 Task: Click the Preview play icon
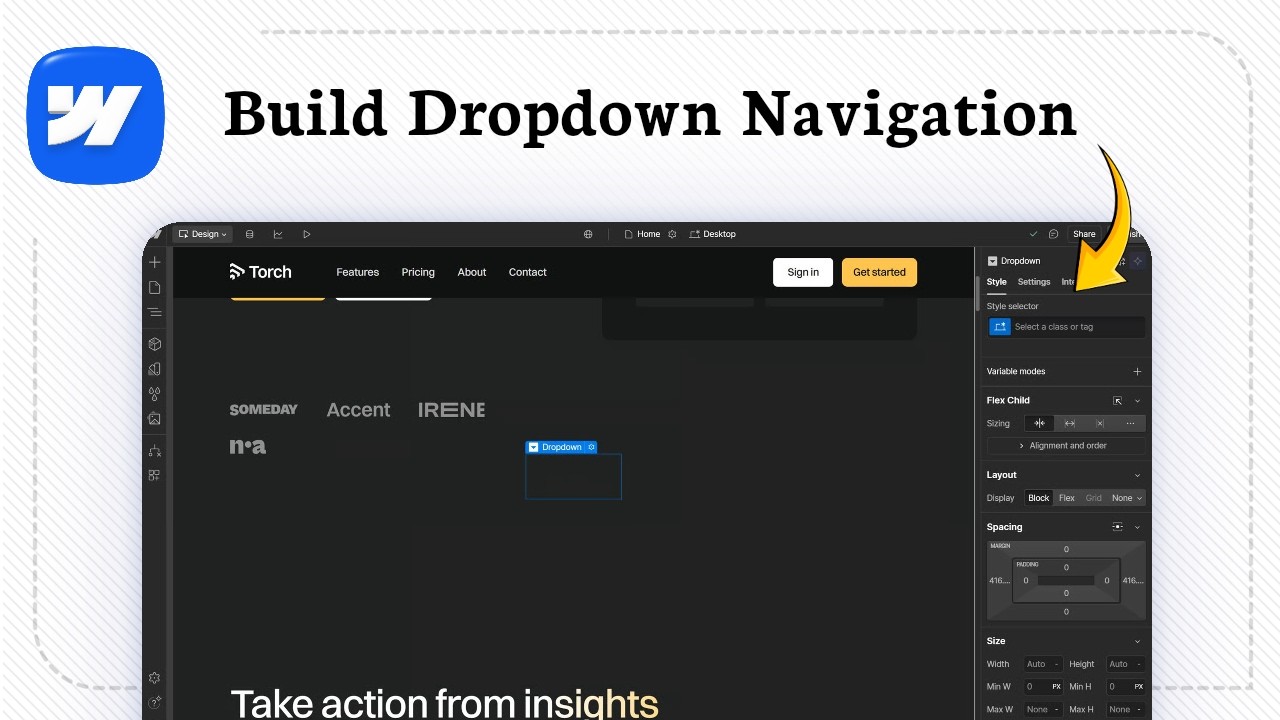click(x=307, y=234)
